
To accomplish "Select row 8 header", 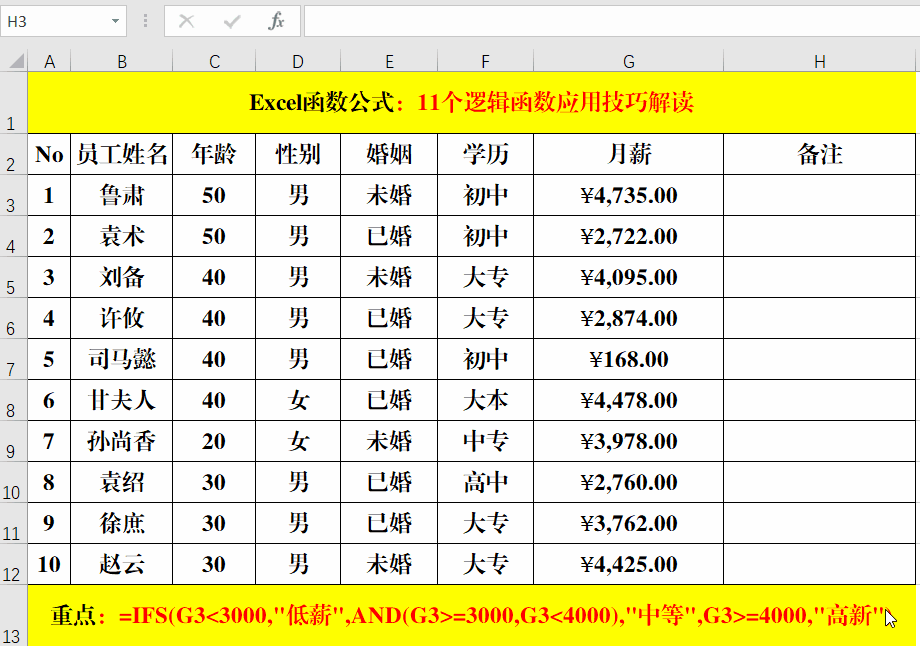I will pyautogui.click(x=13, y=400).
